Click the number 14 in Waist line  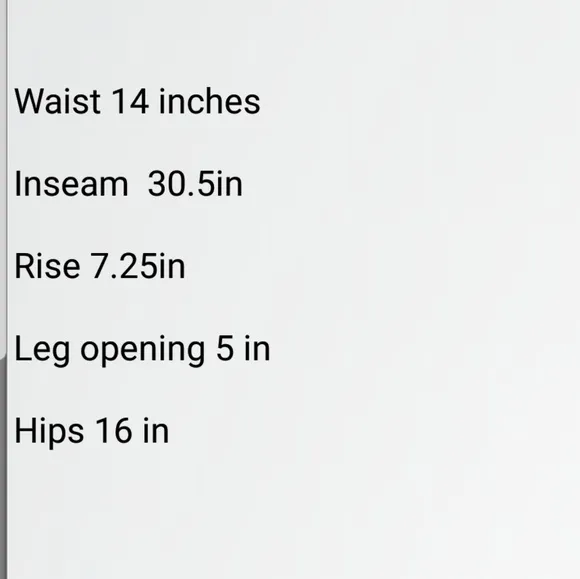[x=130, y=101]
